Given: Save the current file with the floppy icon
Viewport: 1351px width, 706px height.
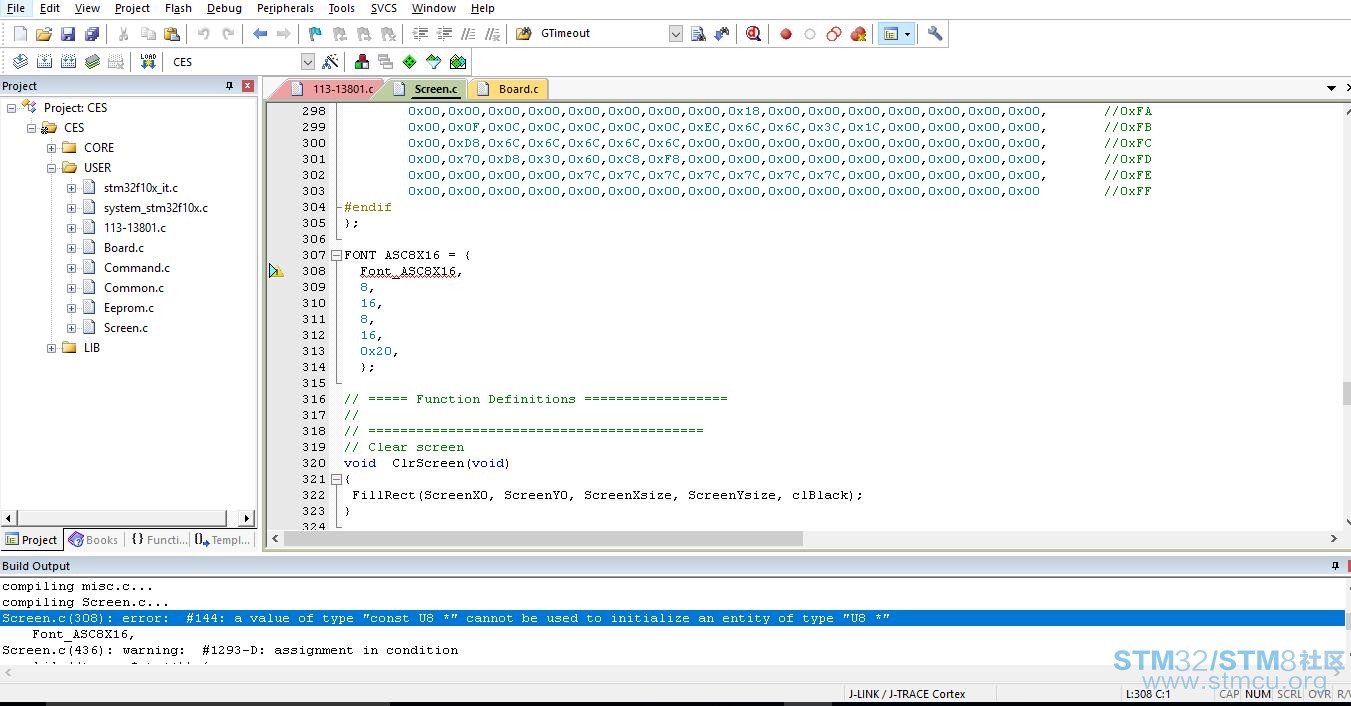Looking at the screenshot, I should [67, 34].
